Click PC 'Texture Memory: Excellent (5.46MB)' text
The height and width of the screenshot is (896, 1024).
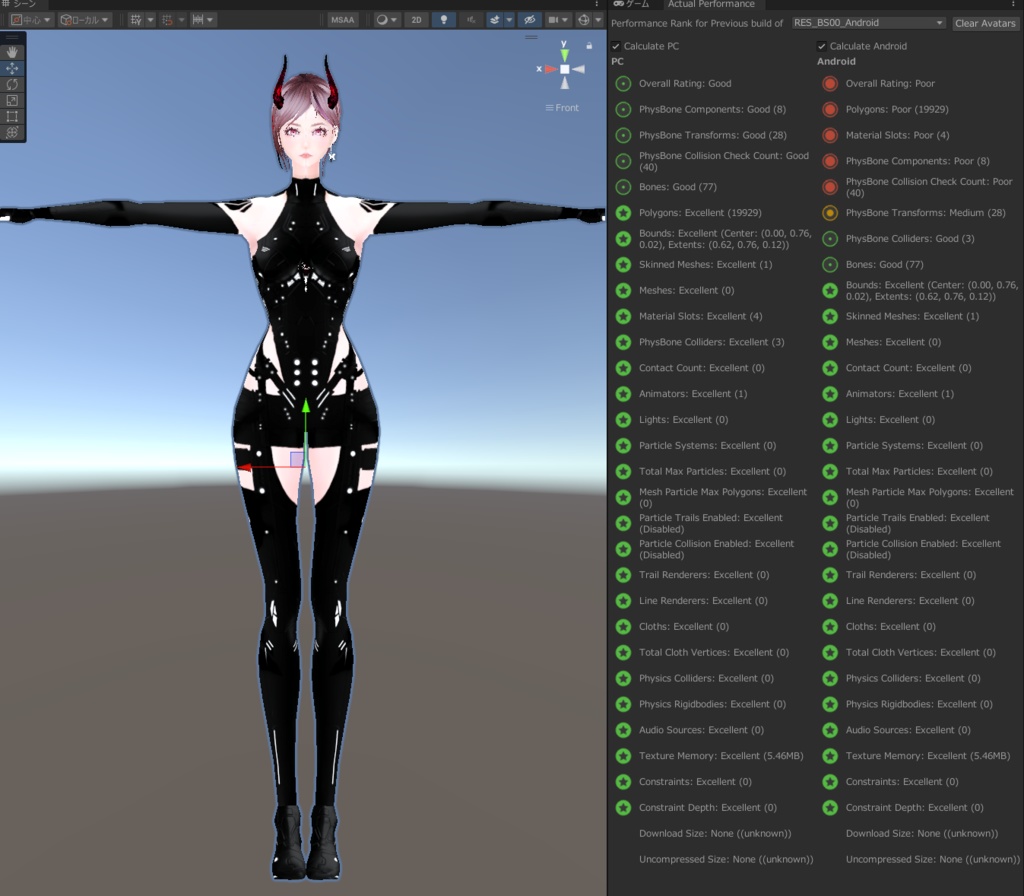721,756
